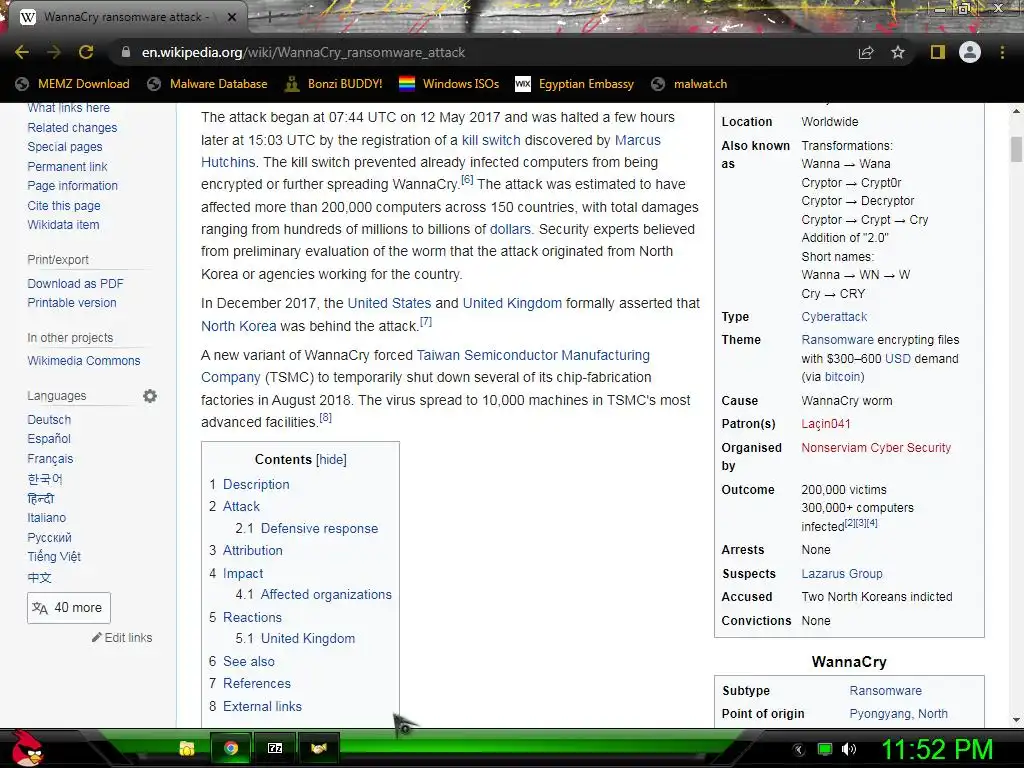Open the kill switch article link

pyautogui.click(x=491, y=140)
